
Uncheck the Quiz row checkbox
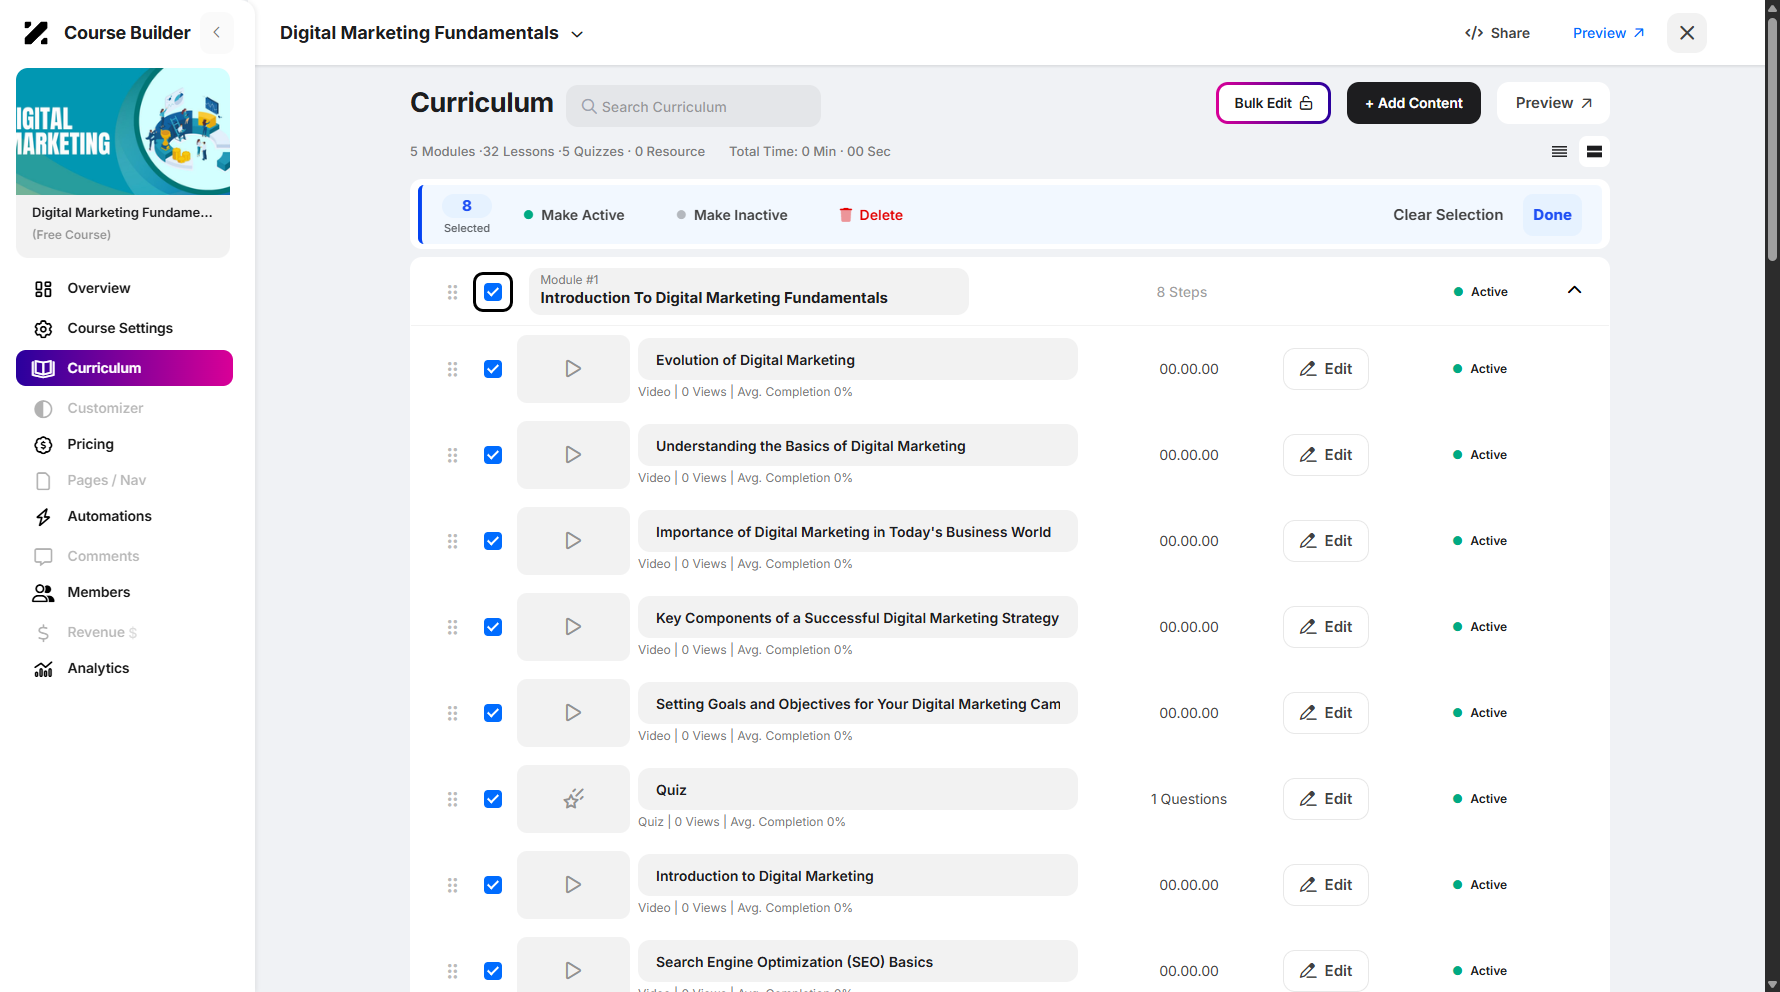pos(493,799)
